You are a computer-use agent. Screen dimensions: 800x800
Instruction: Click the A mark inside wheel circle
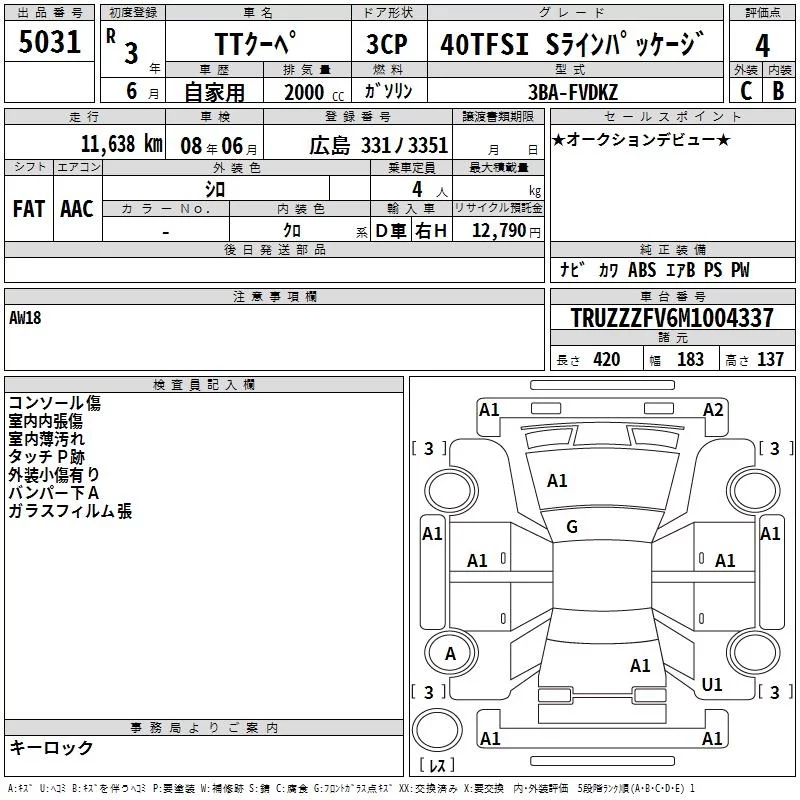pos(450,654)
